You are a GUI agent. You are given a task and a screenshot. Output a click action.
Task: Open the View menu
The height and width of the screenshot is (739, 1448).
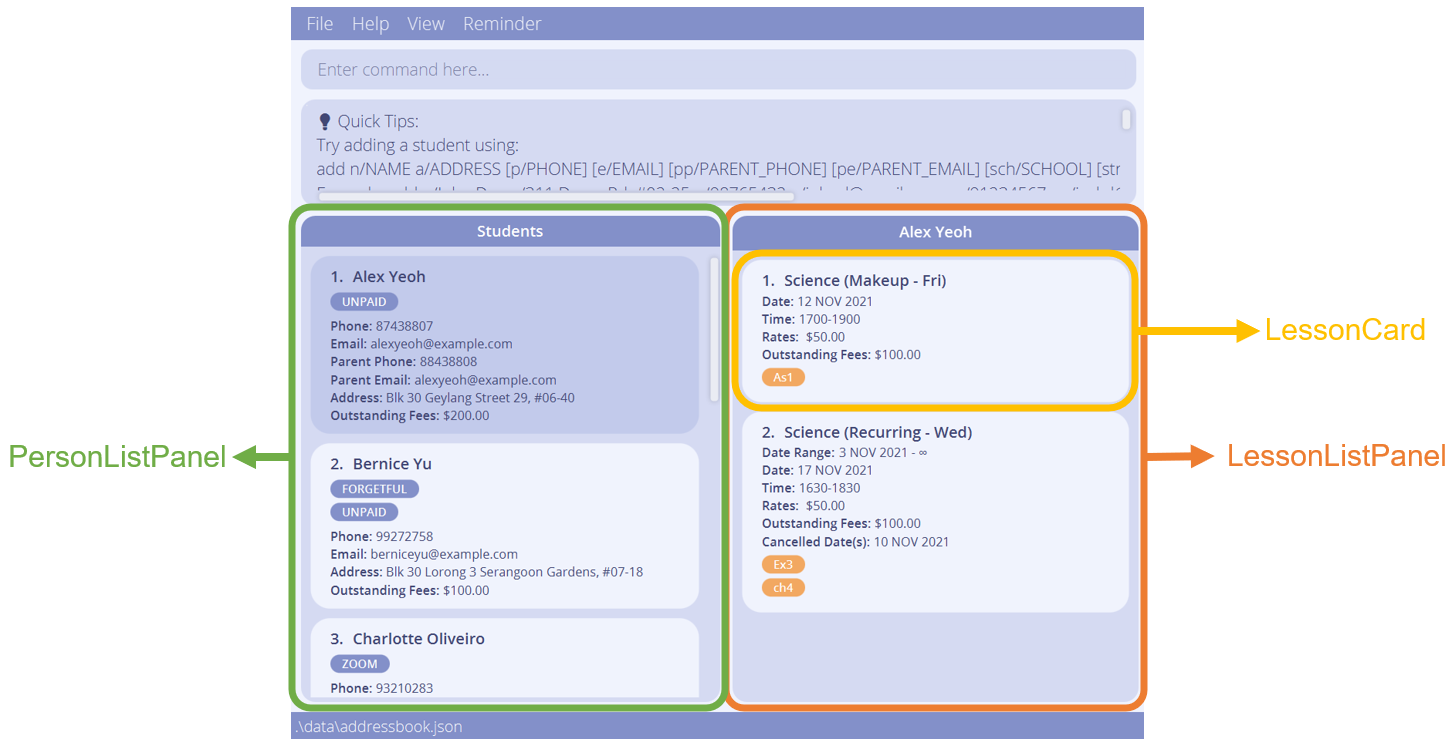tap(426, 24)
